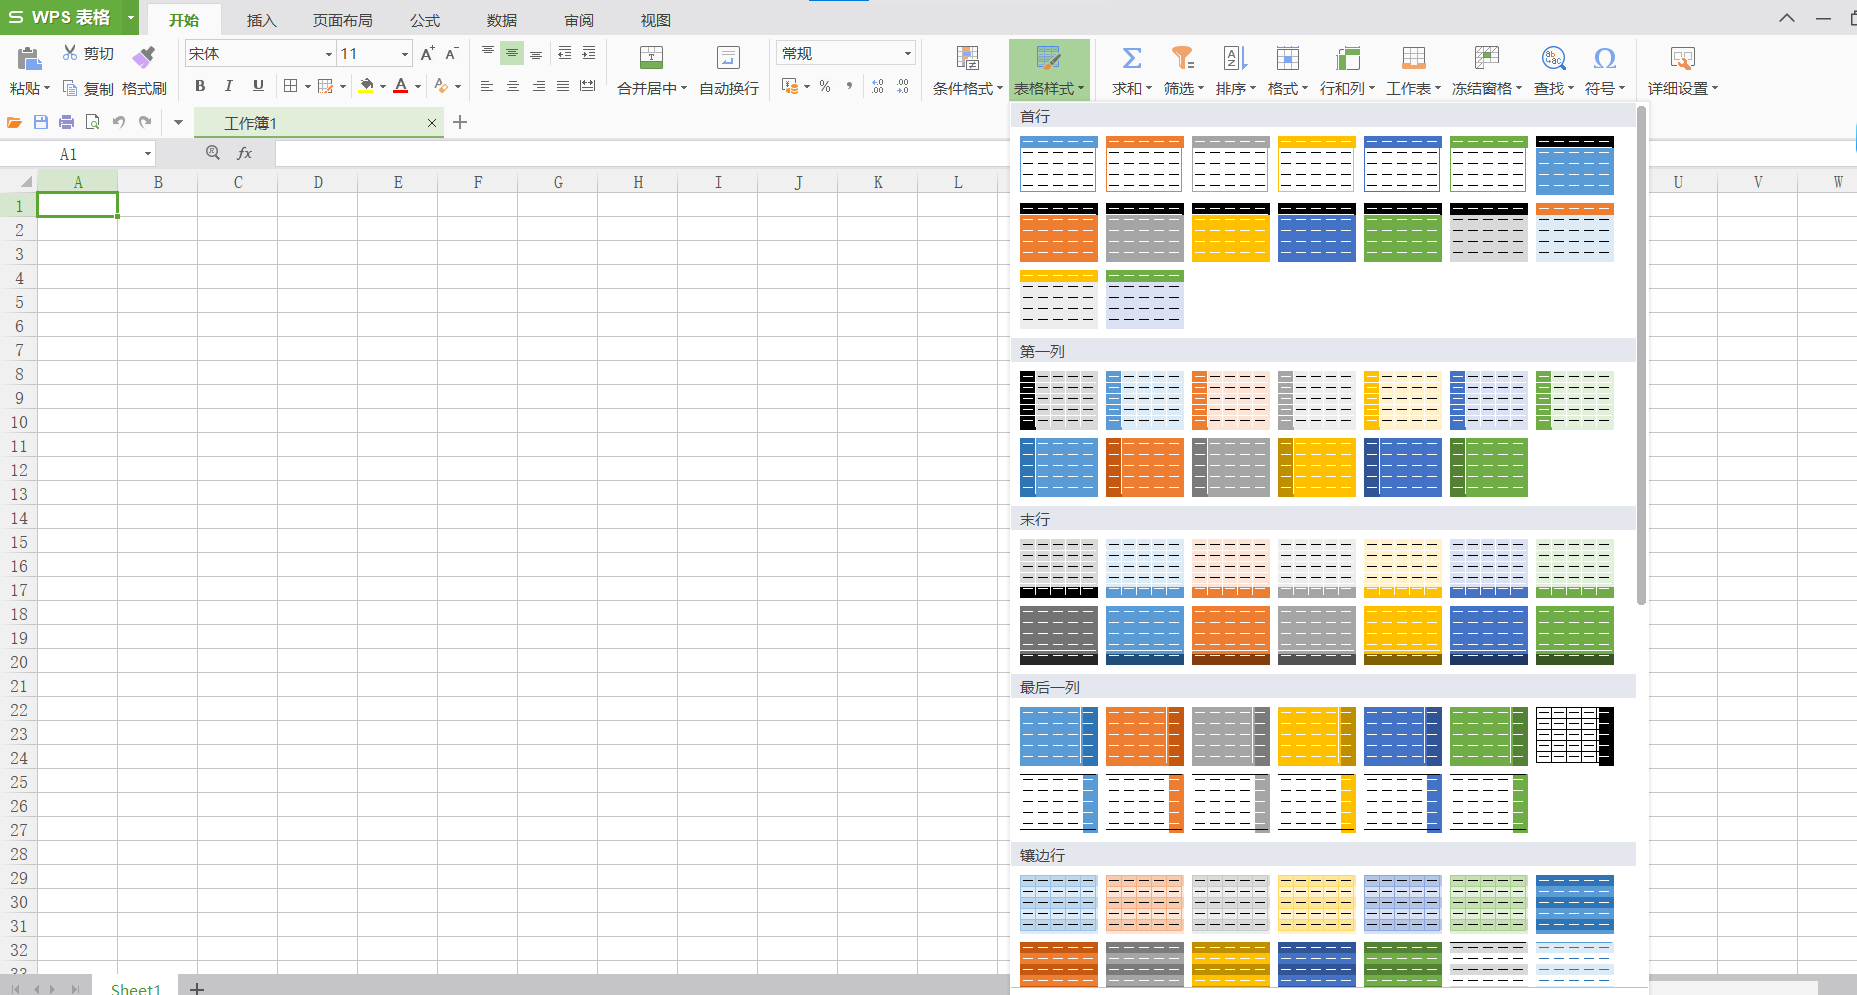
Task: Toggle Italic formatting
Action: pyautogui.click(x=229, y=86)
